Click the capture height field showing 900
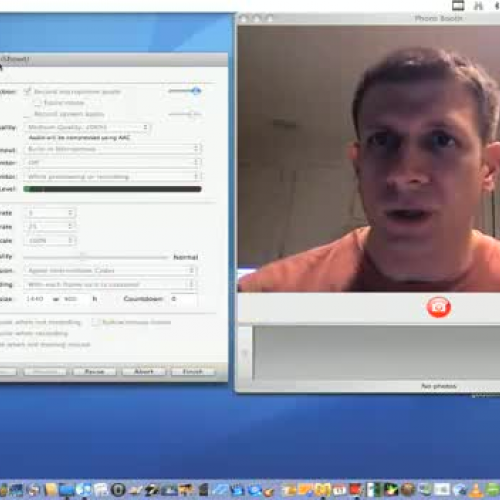The height and width of the screenshot is (500, 500). pos(75,299)
